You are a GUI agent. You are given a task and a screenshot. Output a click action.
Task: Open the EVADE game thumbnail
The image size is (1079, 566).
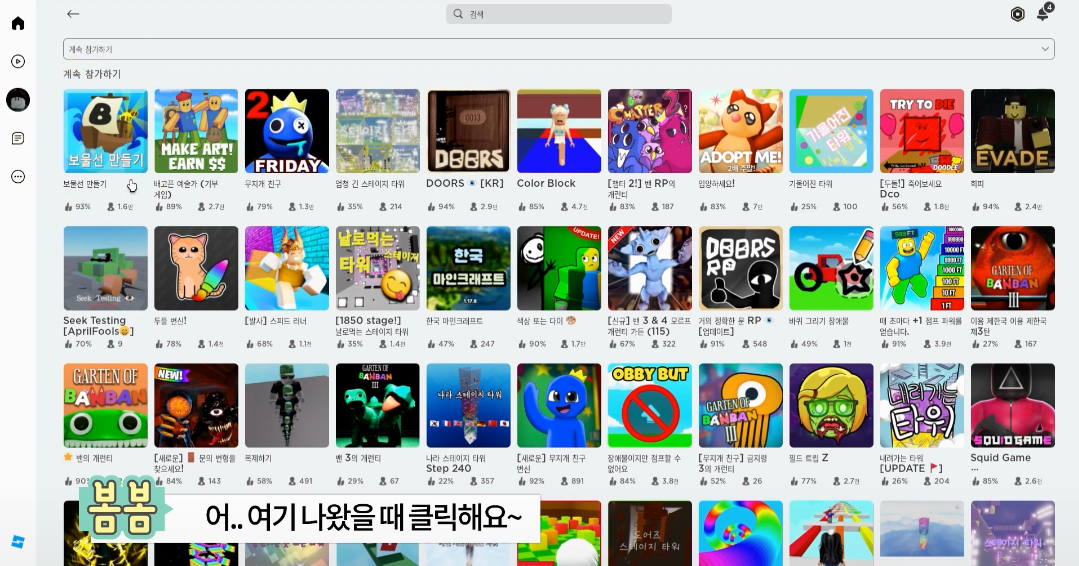(x=1013, y=131)
